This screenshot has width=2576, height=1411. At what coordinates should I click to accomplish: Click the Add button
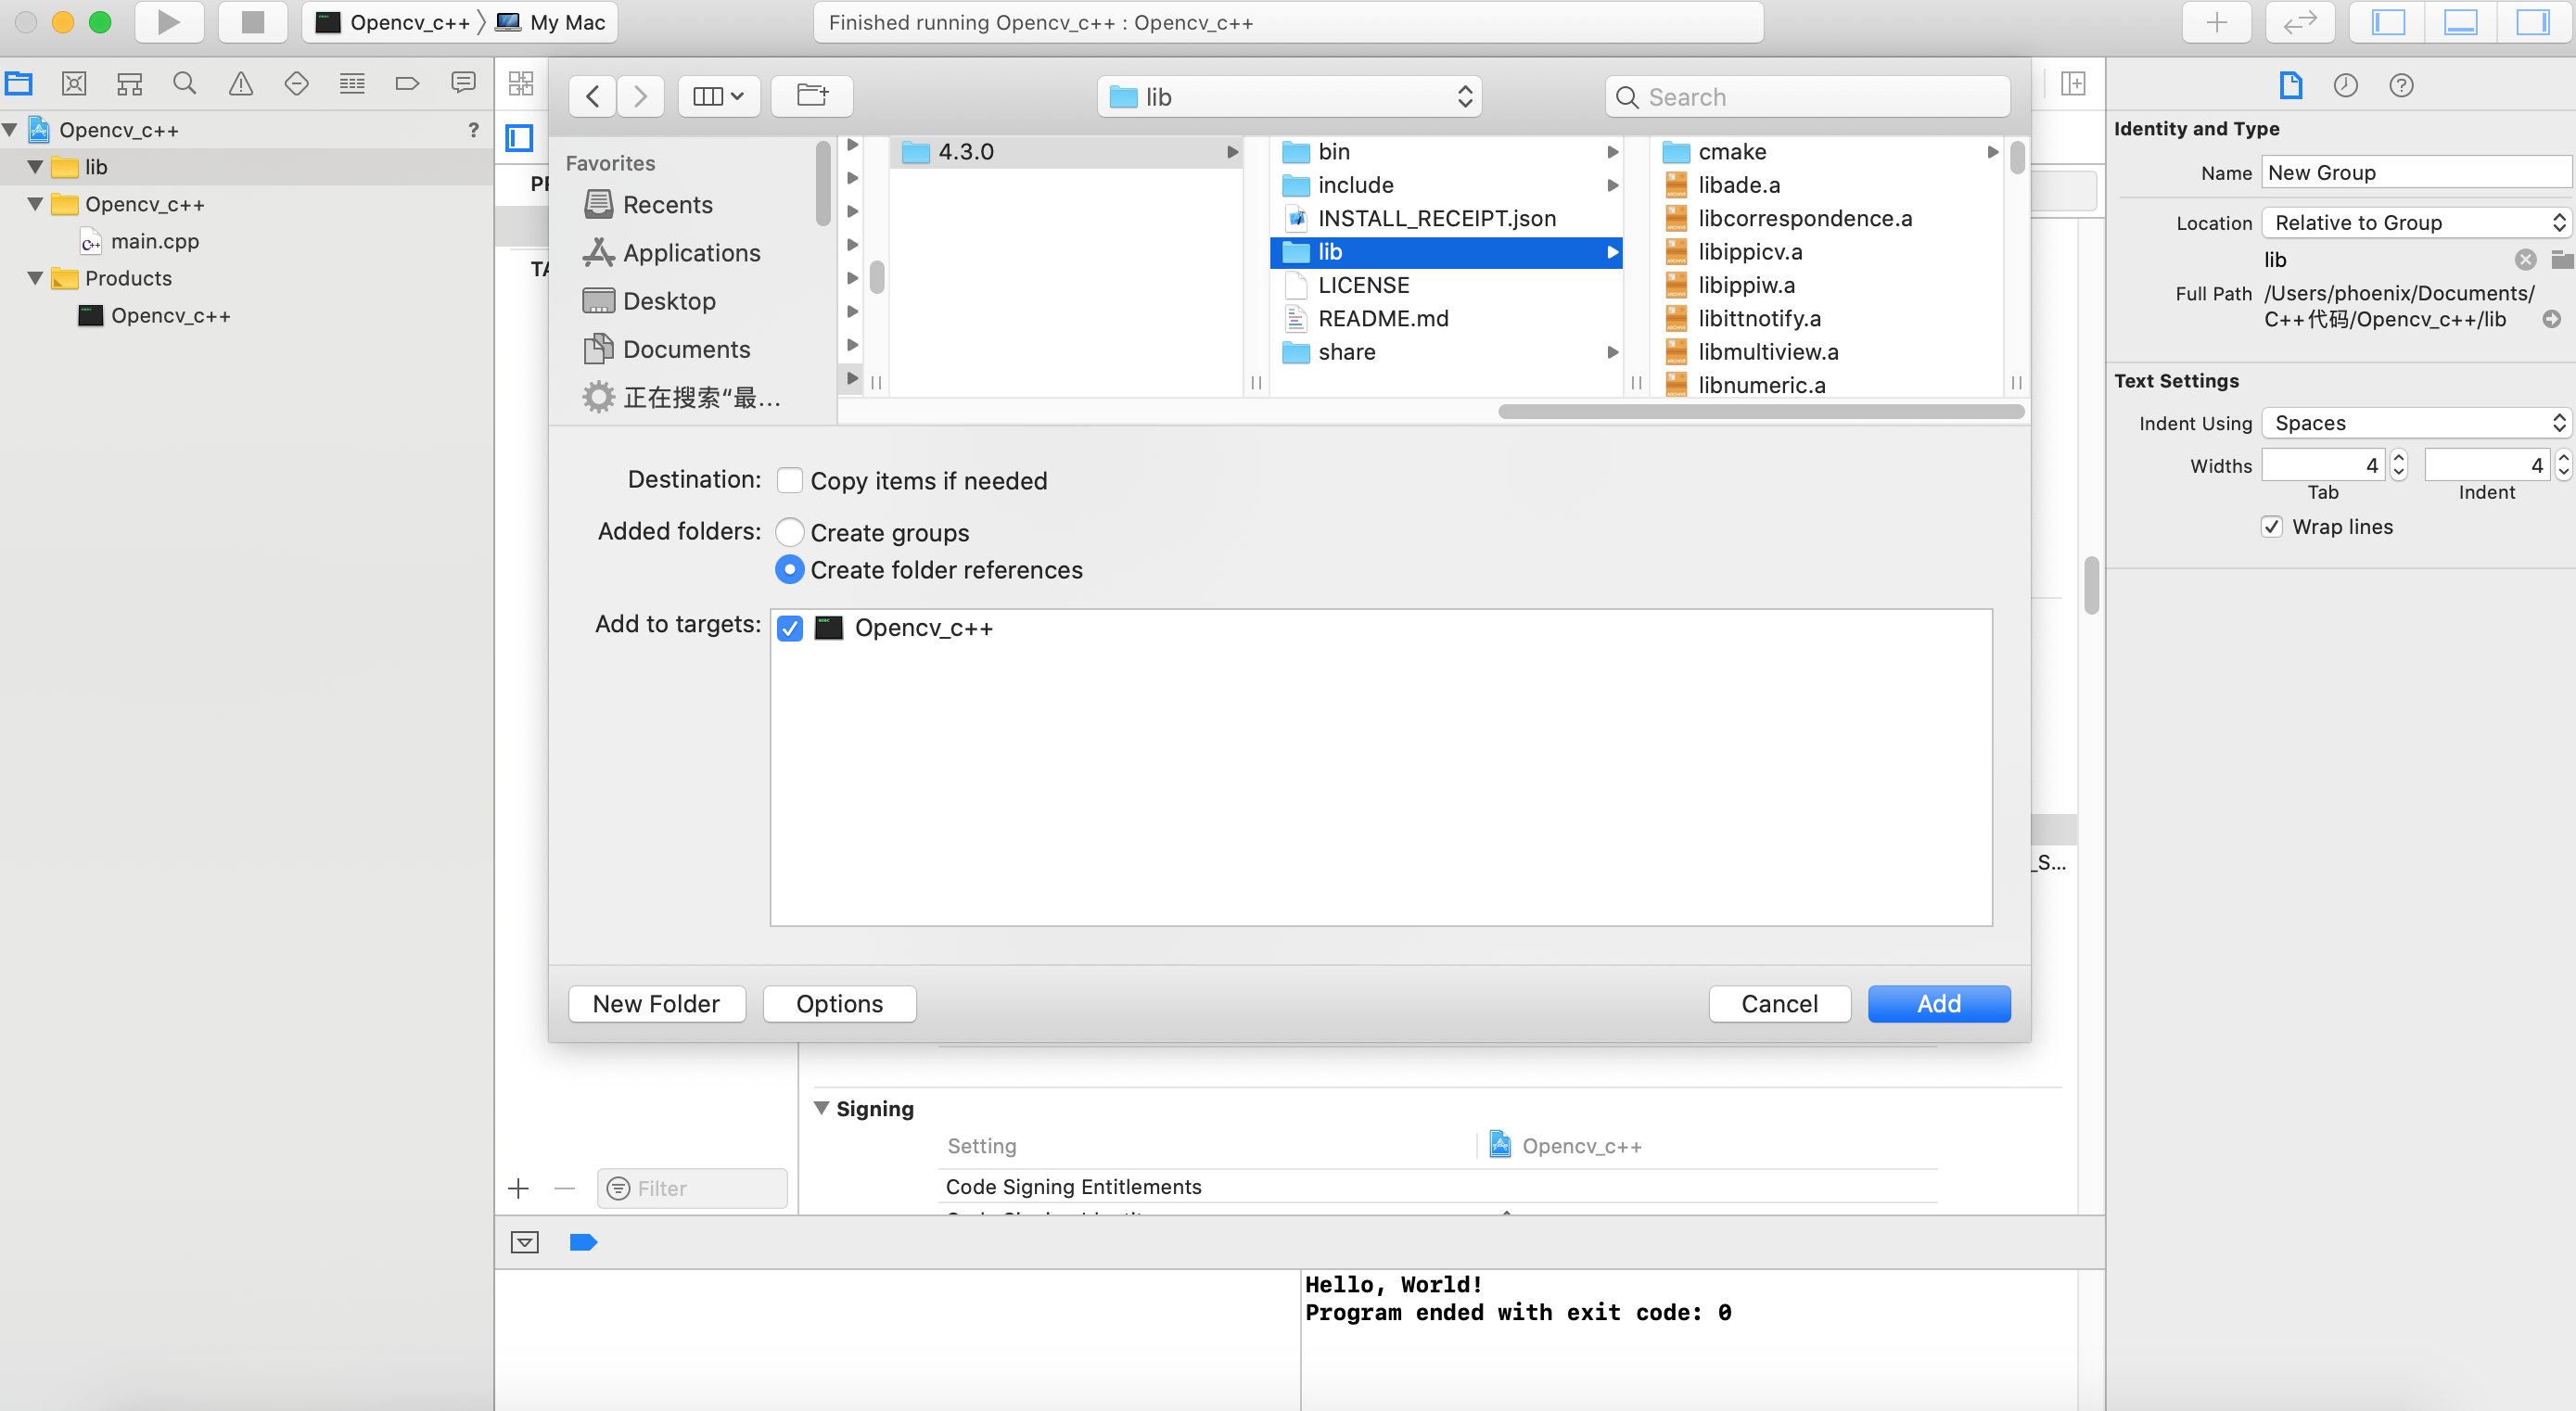[1938, 1004]
